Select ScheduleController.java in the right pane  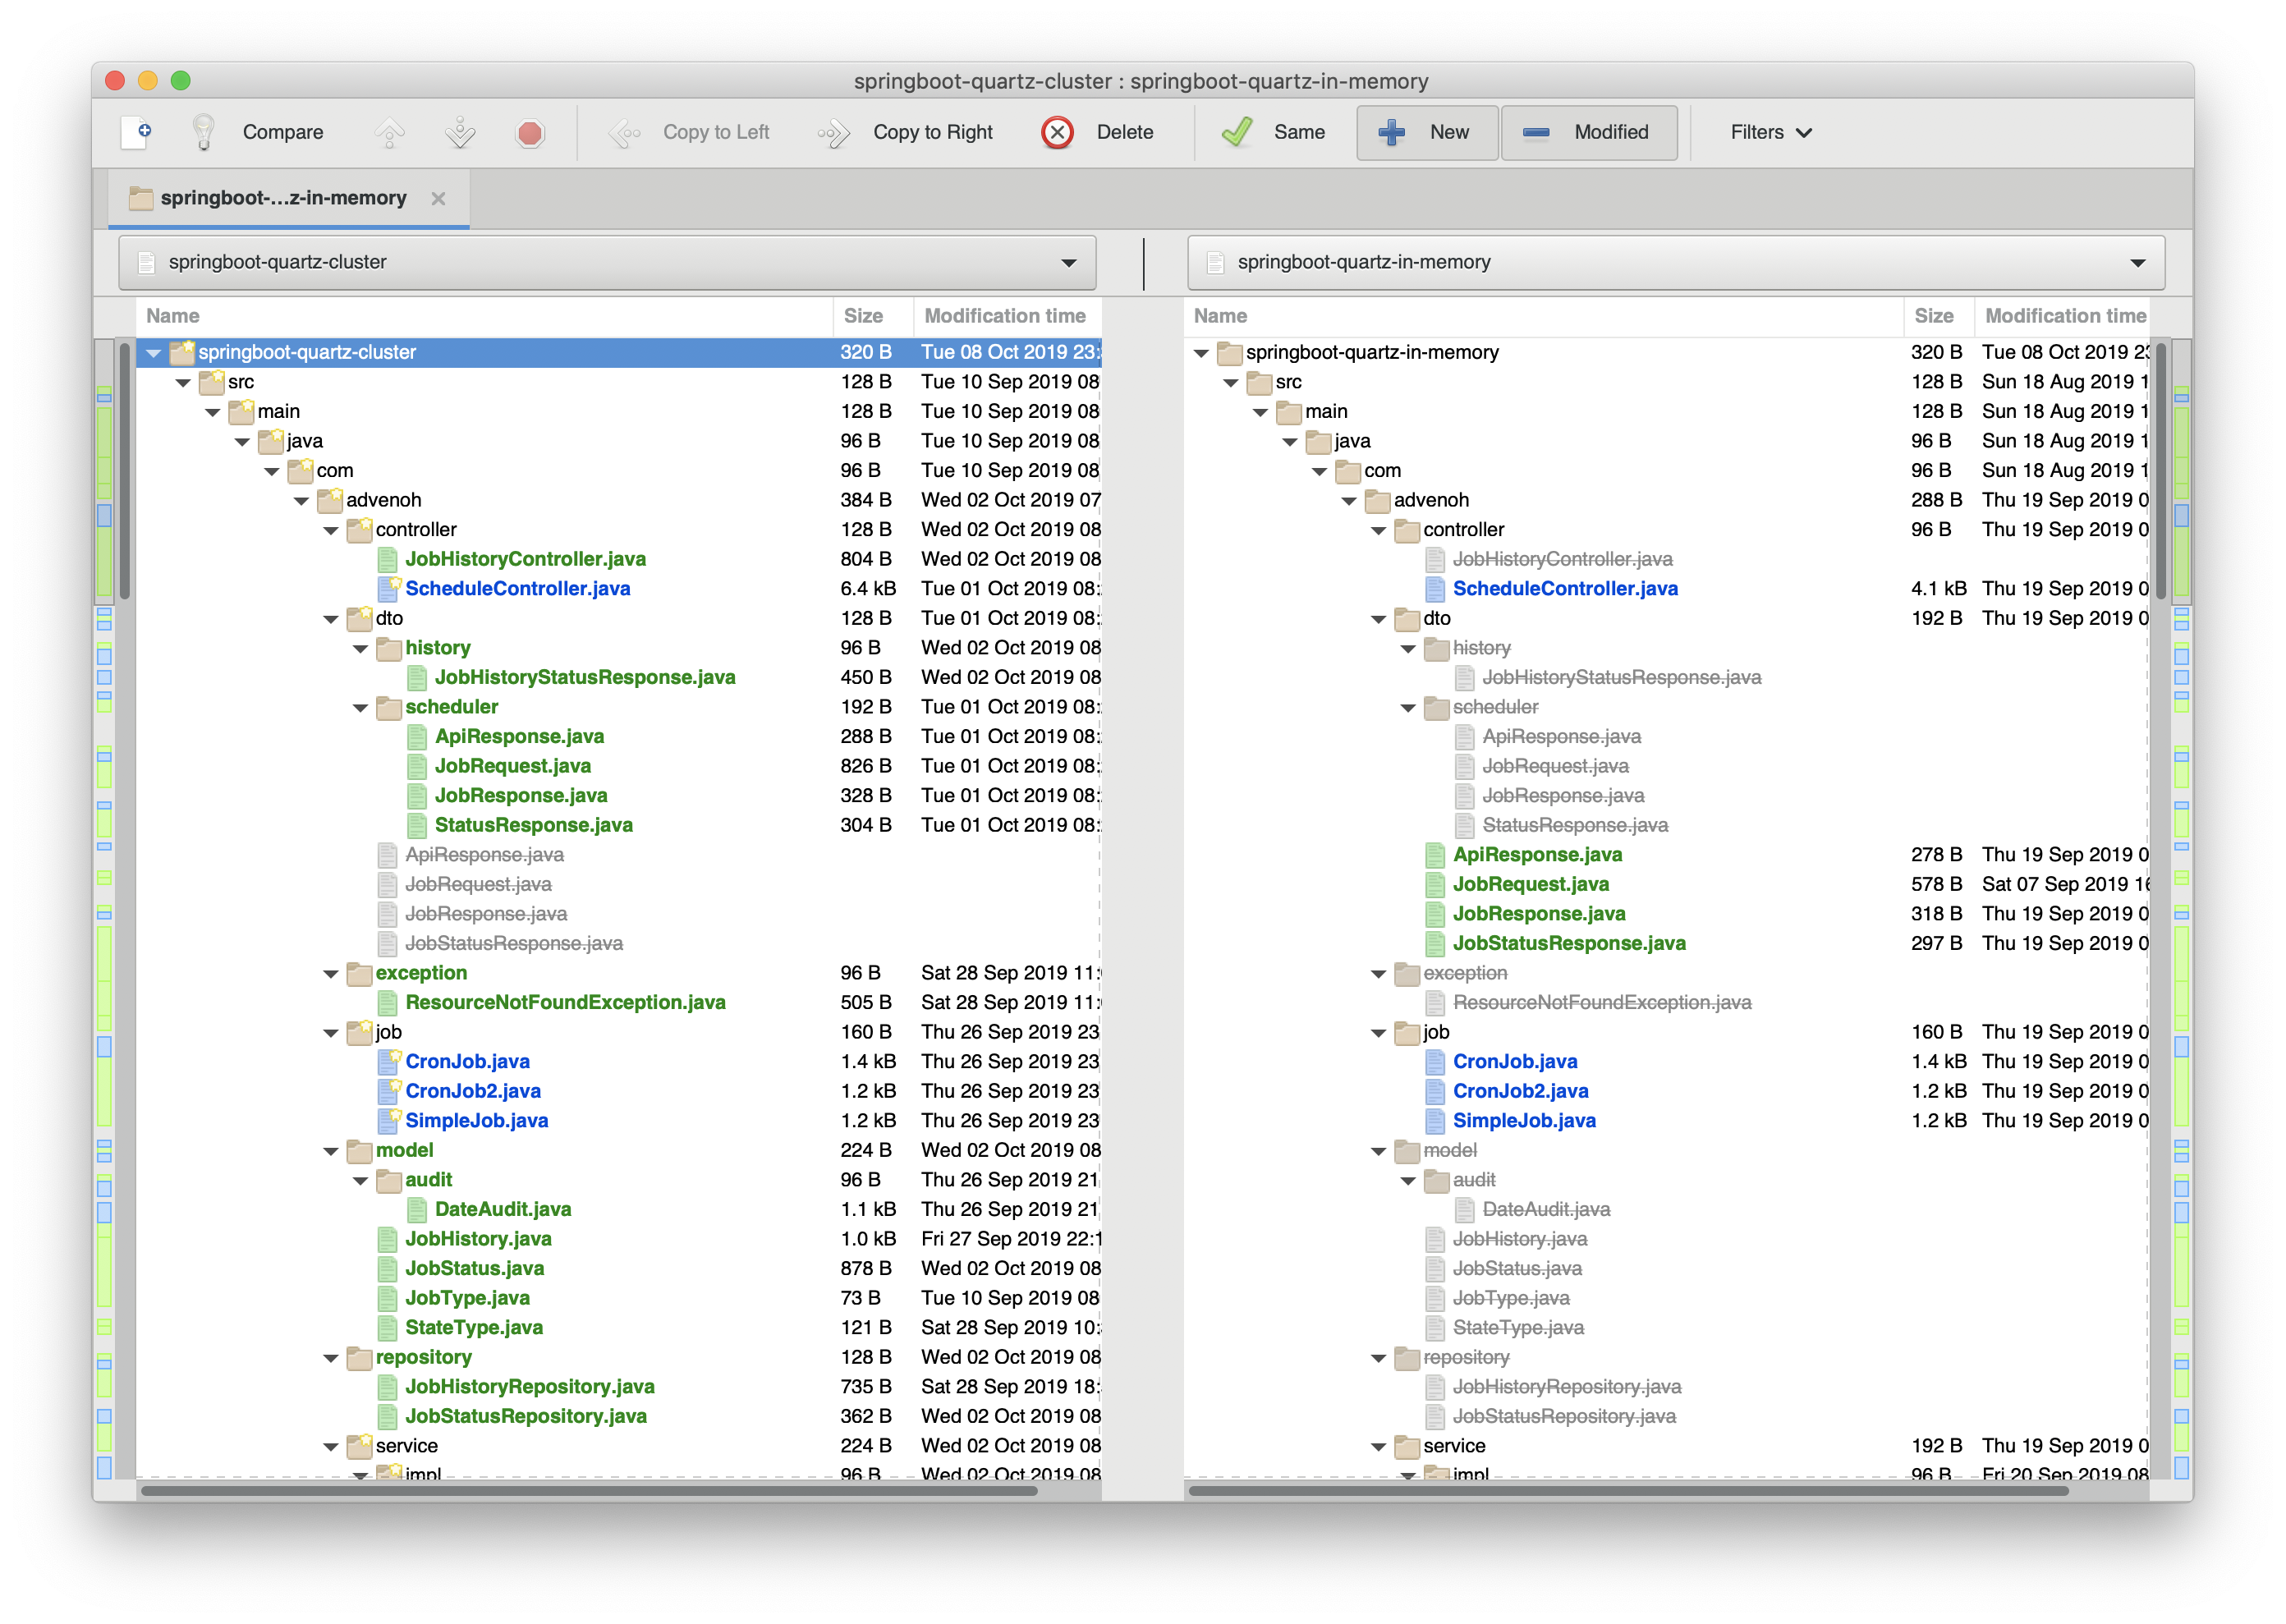[1564, 589]
